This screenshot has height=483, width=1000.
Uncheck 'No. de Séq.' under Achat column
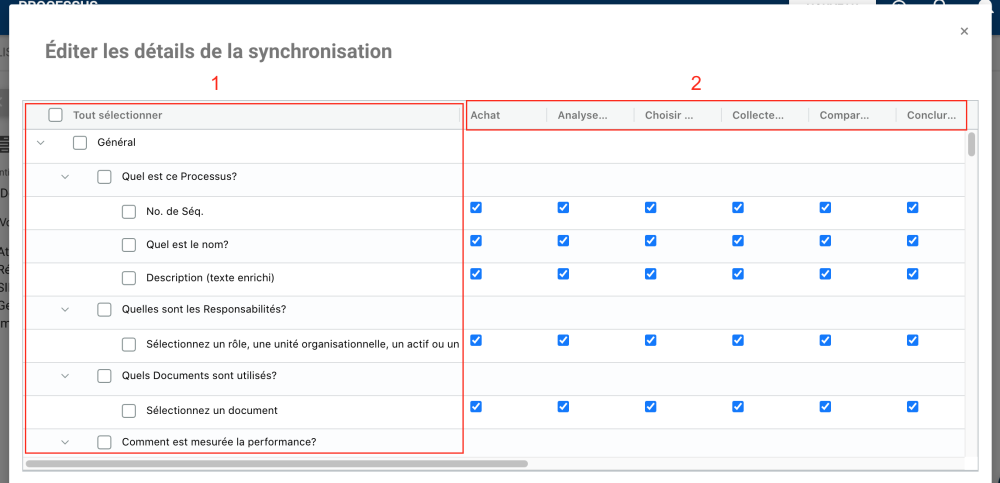tap(476, 208)
